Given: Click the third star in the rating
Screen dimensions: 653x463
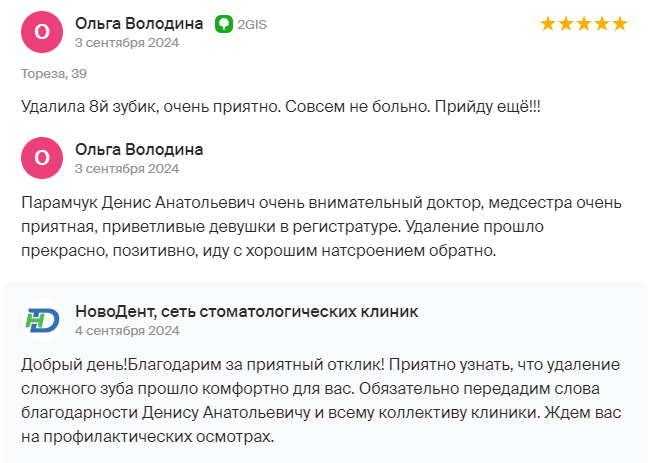Looking at the screenshot, I should [584, 23].
